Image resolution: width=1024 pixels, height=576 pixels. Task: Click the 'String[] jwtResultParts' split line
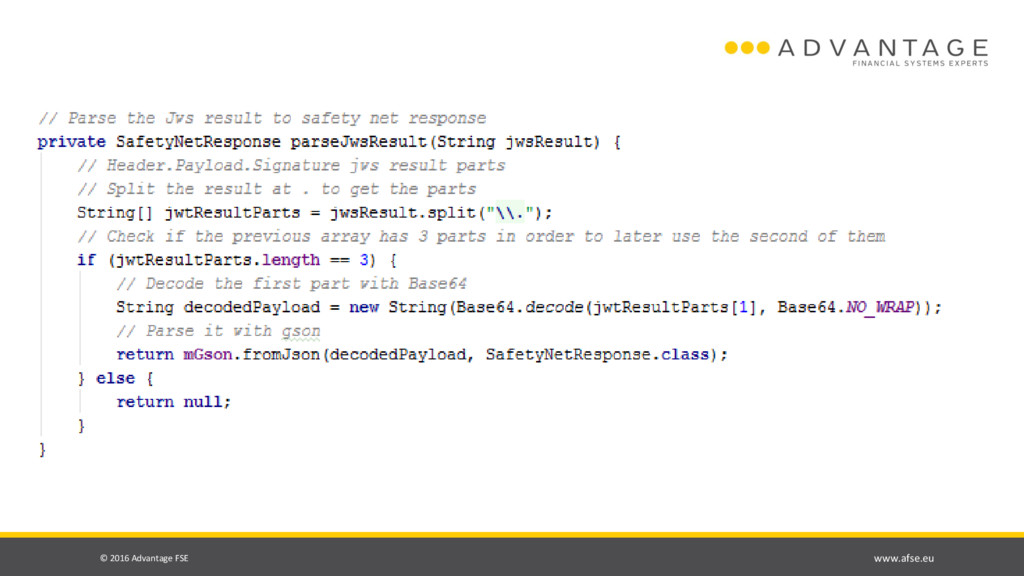(315, 213)
